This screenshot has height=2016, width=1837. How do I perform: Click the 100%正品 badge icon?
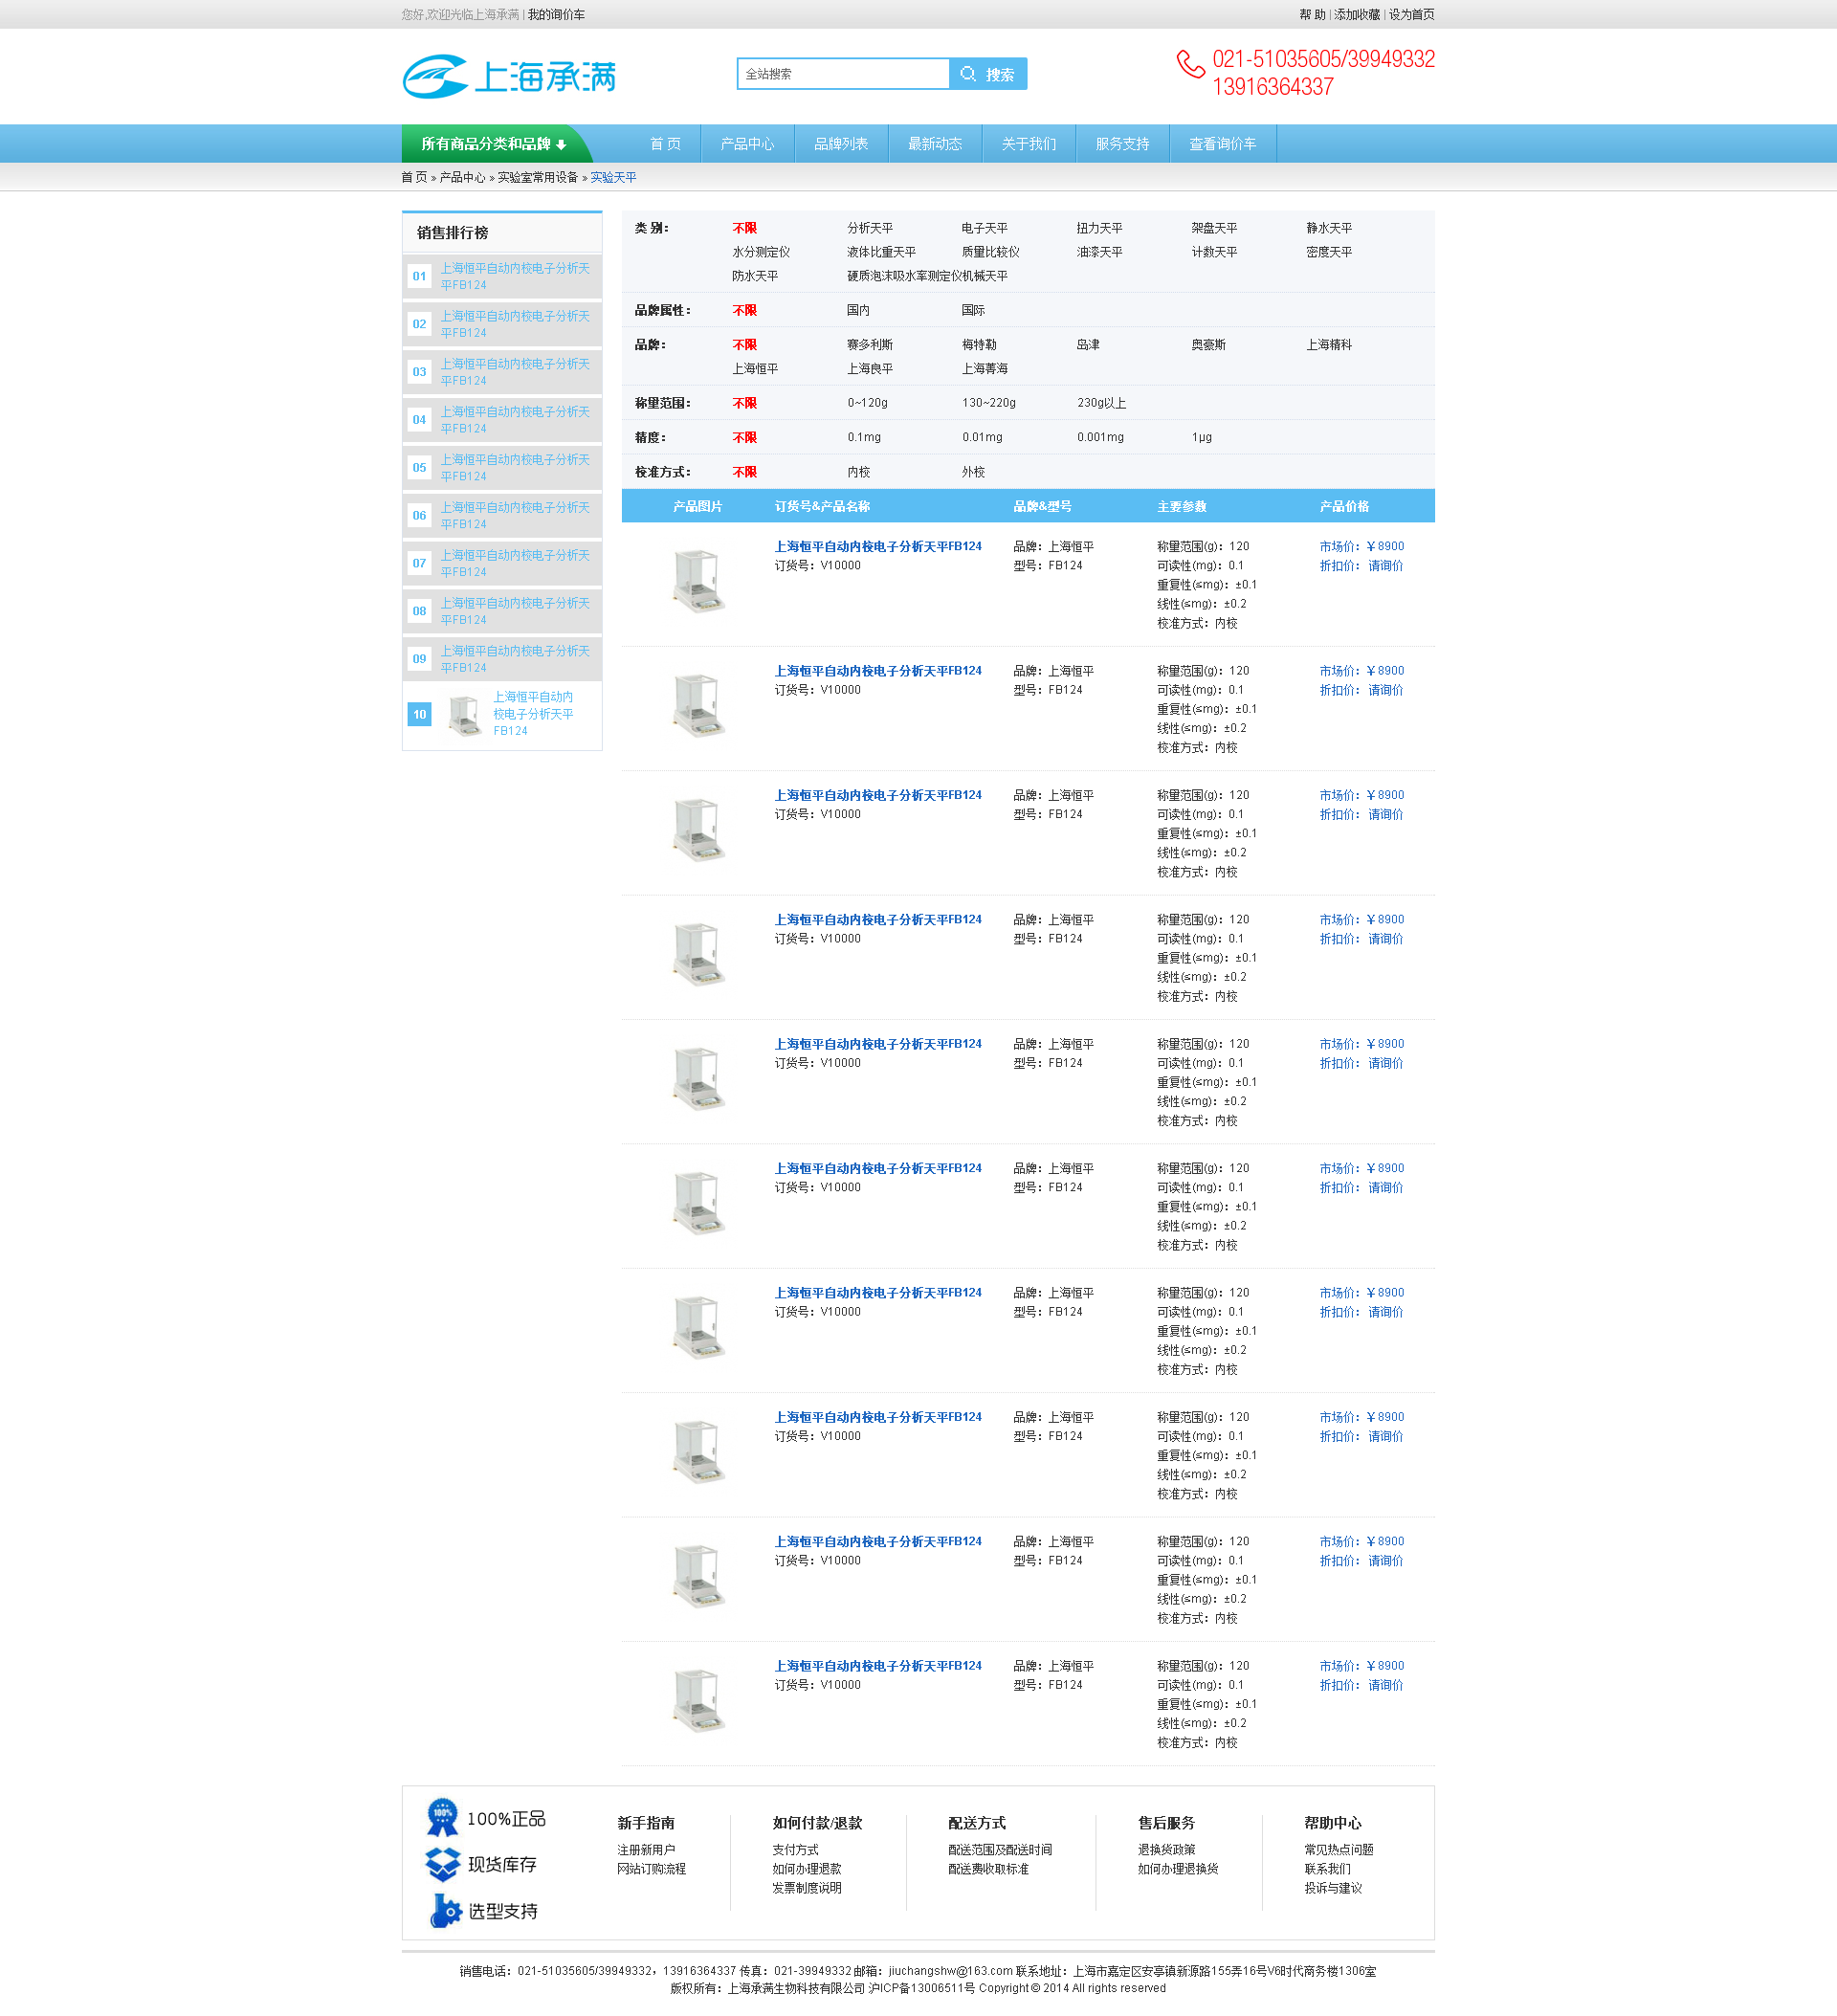[x=442, y=1817]
